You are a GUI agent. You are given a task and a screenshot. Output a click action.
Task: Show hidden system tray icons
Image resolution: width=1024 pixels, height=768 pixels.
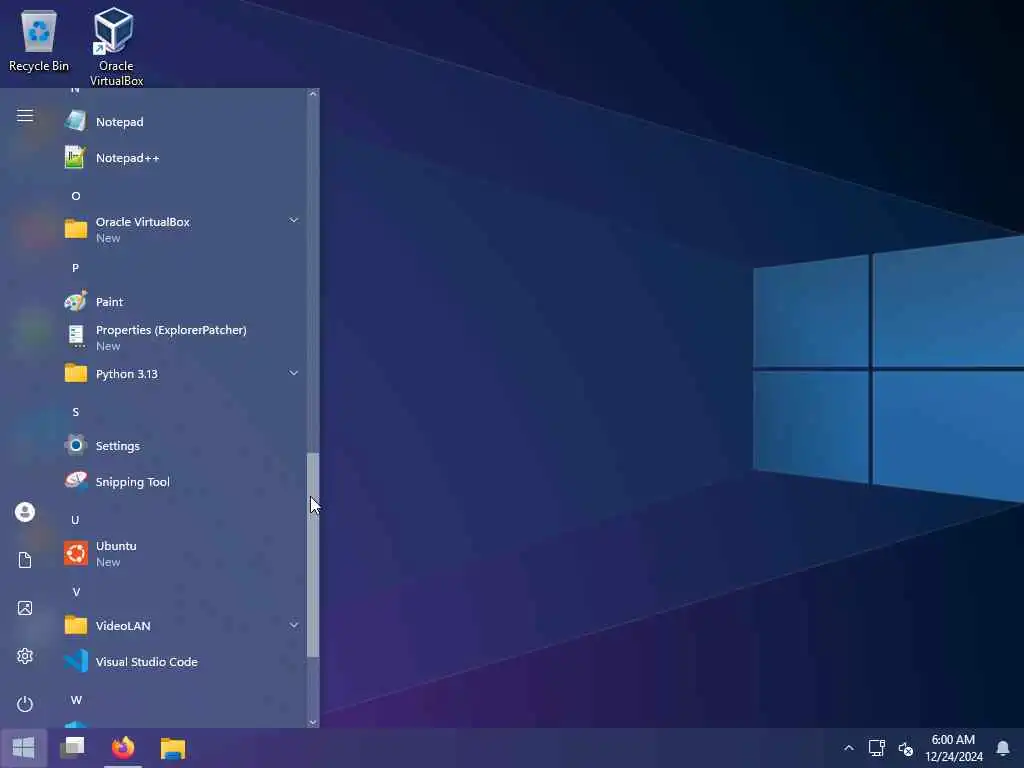pyautogui.click(x=848, y=748)
